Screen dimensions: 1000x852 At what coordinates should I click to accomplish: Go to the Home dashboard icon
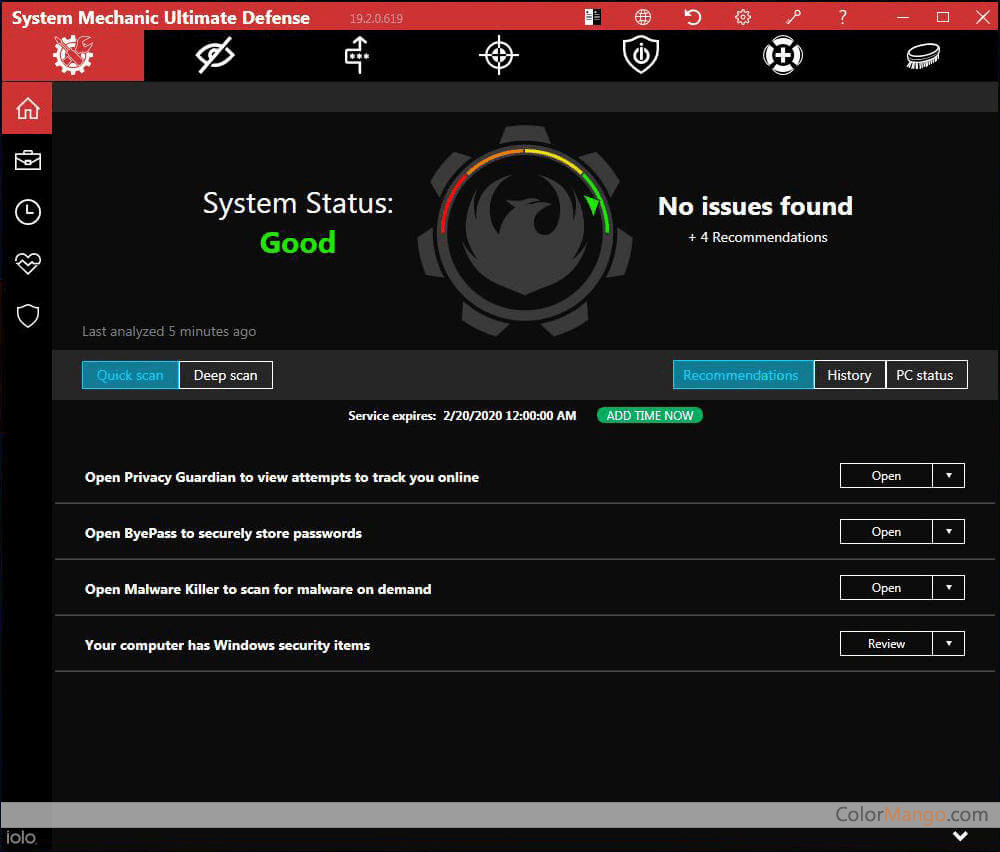point(27,108)
